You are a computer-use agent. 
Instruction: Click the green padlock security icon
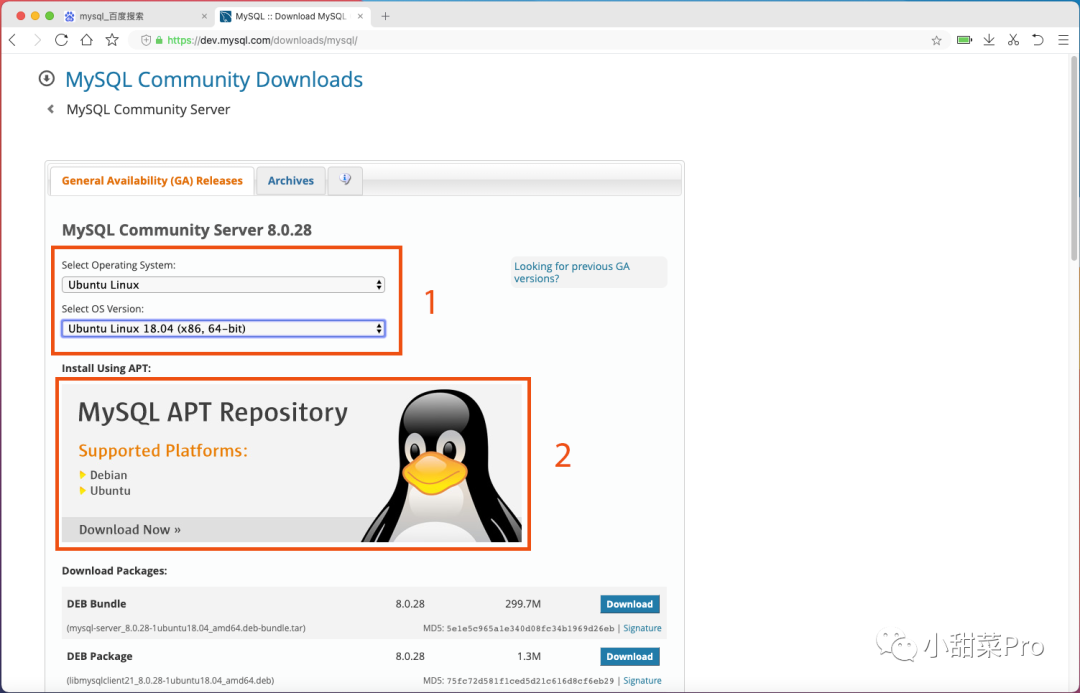click(x=159, y=41)
